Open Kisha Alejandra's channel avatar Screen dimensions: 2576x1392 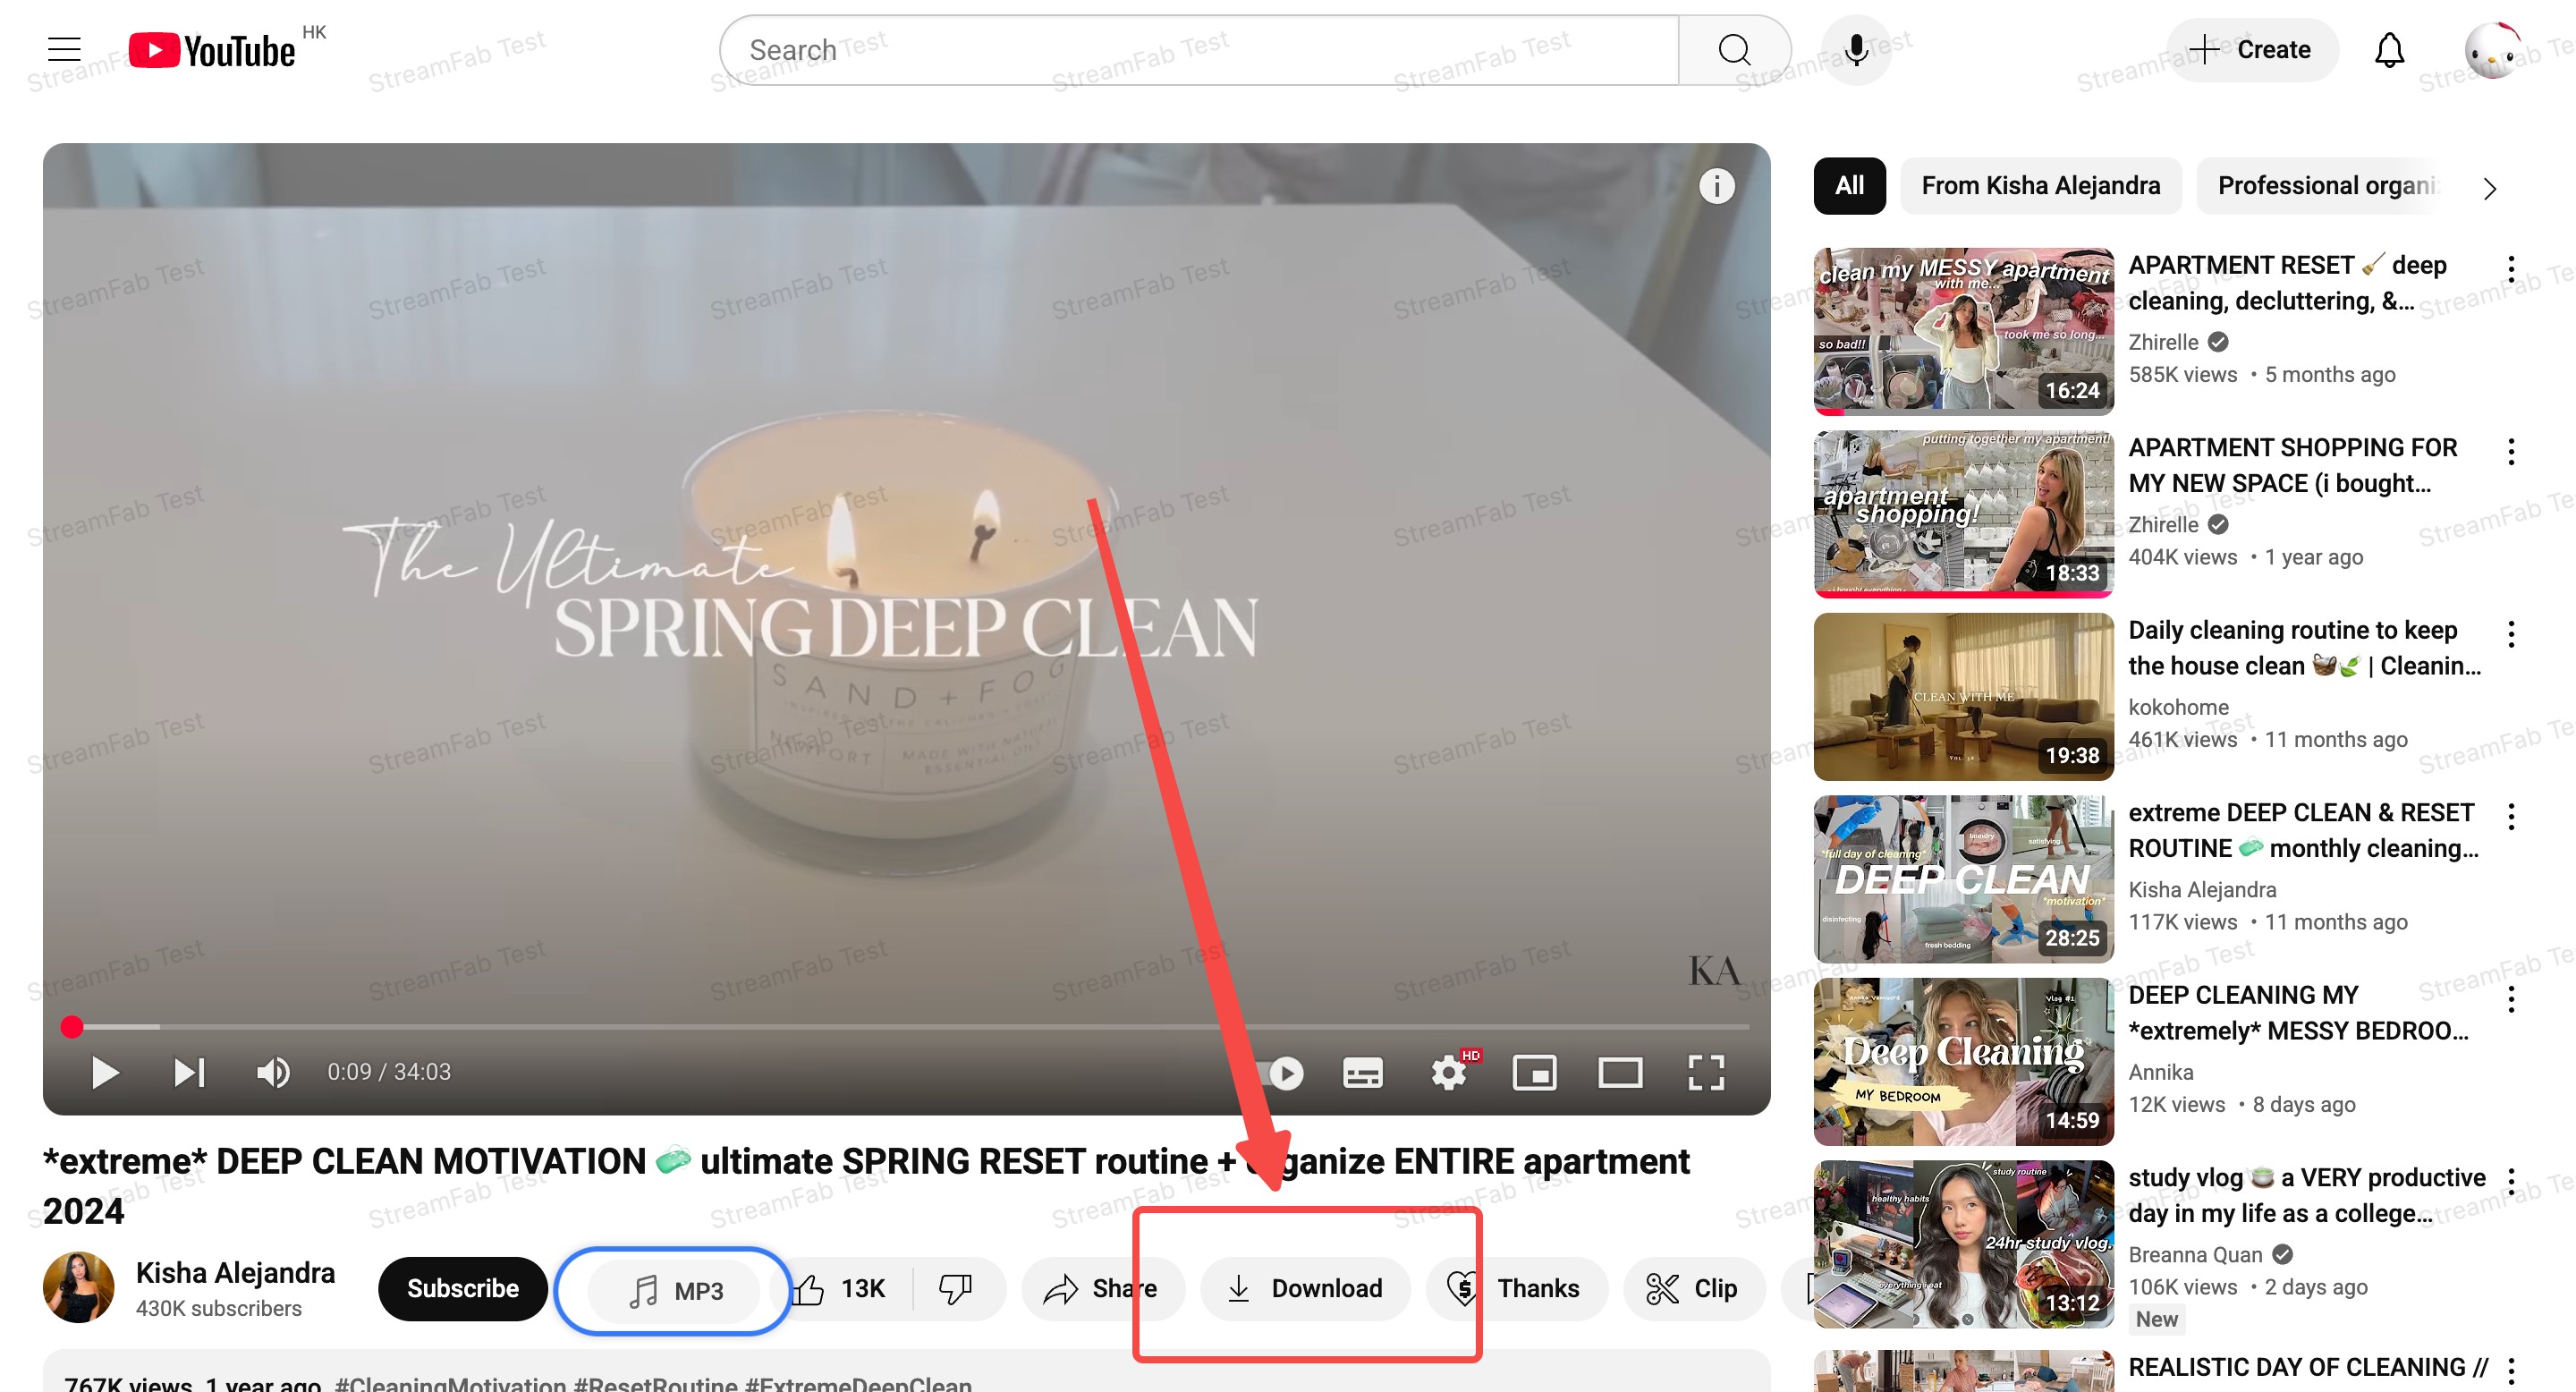pyautogui.click(x=78, y=1288)
